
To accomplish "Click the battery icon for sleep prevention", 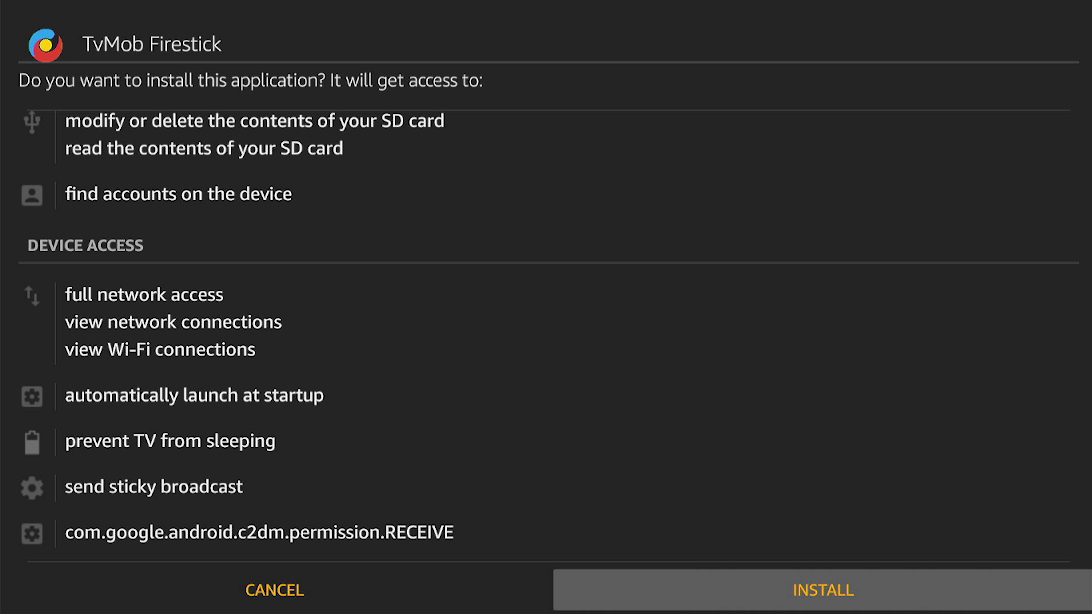I will [x=32, y=442].
